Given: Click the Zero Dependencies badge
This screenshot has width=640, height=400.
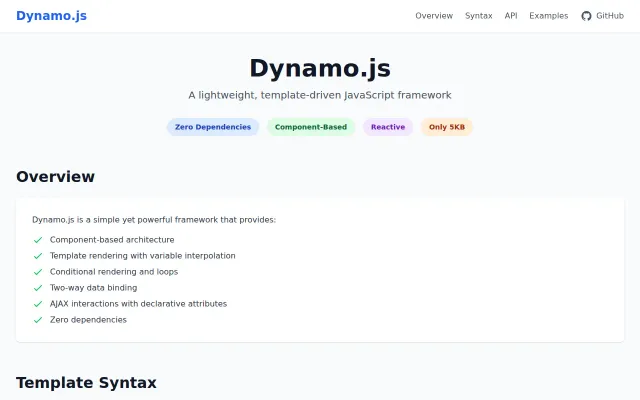Looking at the screenshot, I should 213,127.
